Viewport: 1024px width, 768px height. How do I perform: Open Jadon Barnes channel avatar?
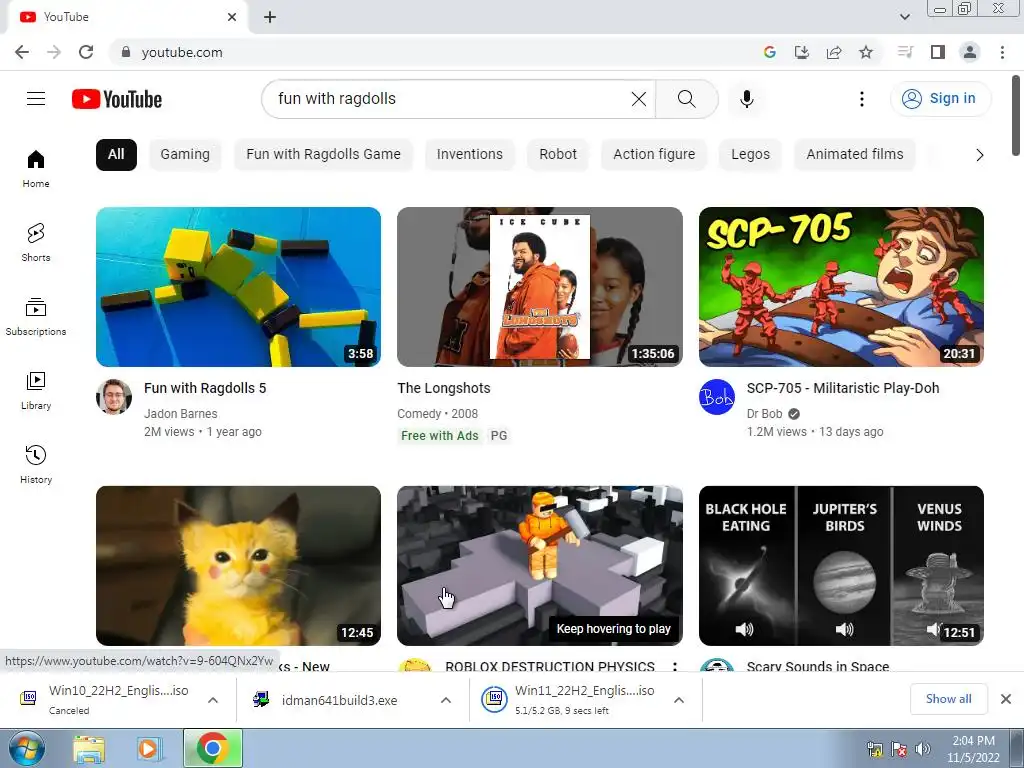pyautogui.click(x=114, y=396)
